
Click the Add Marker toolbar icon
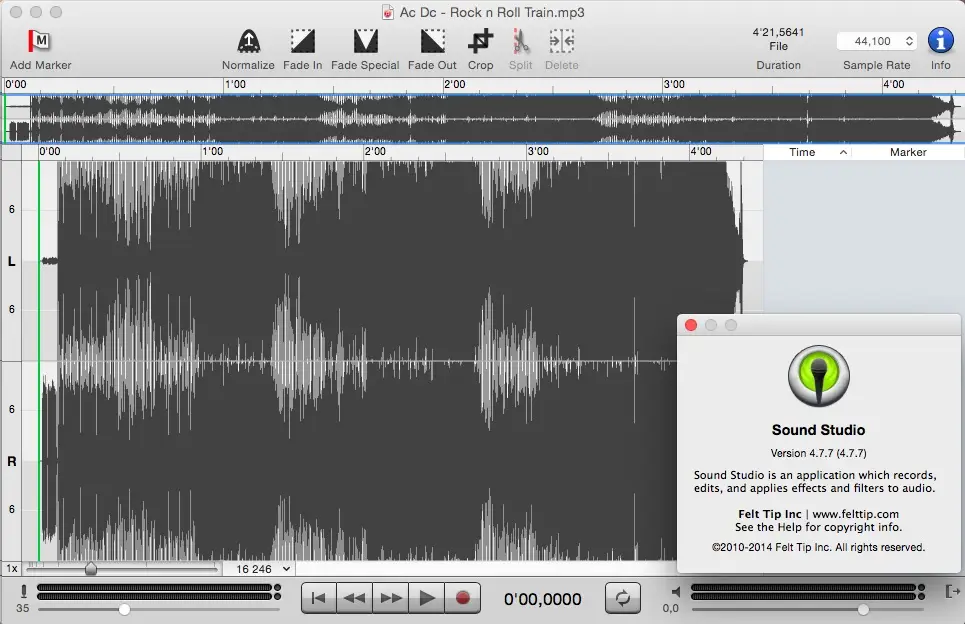tap(39, 41)
